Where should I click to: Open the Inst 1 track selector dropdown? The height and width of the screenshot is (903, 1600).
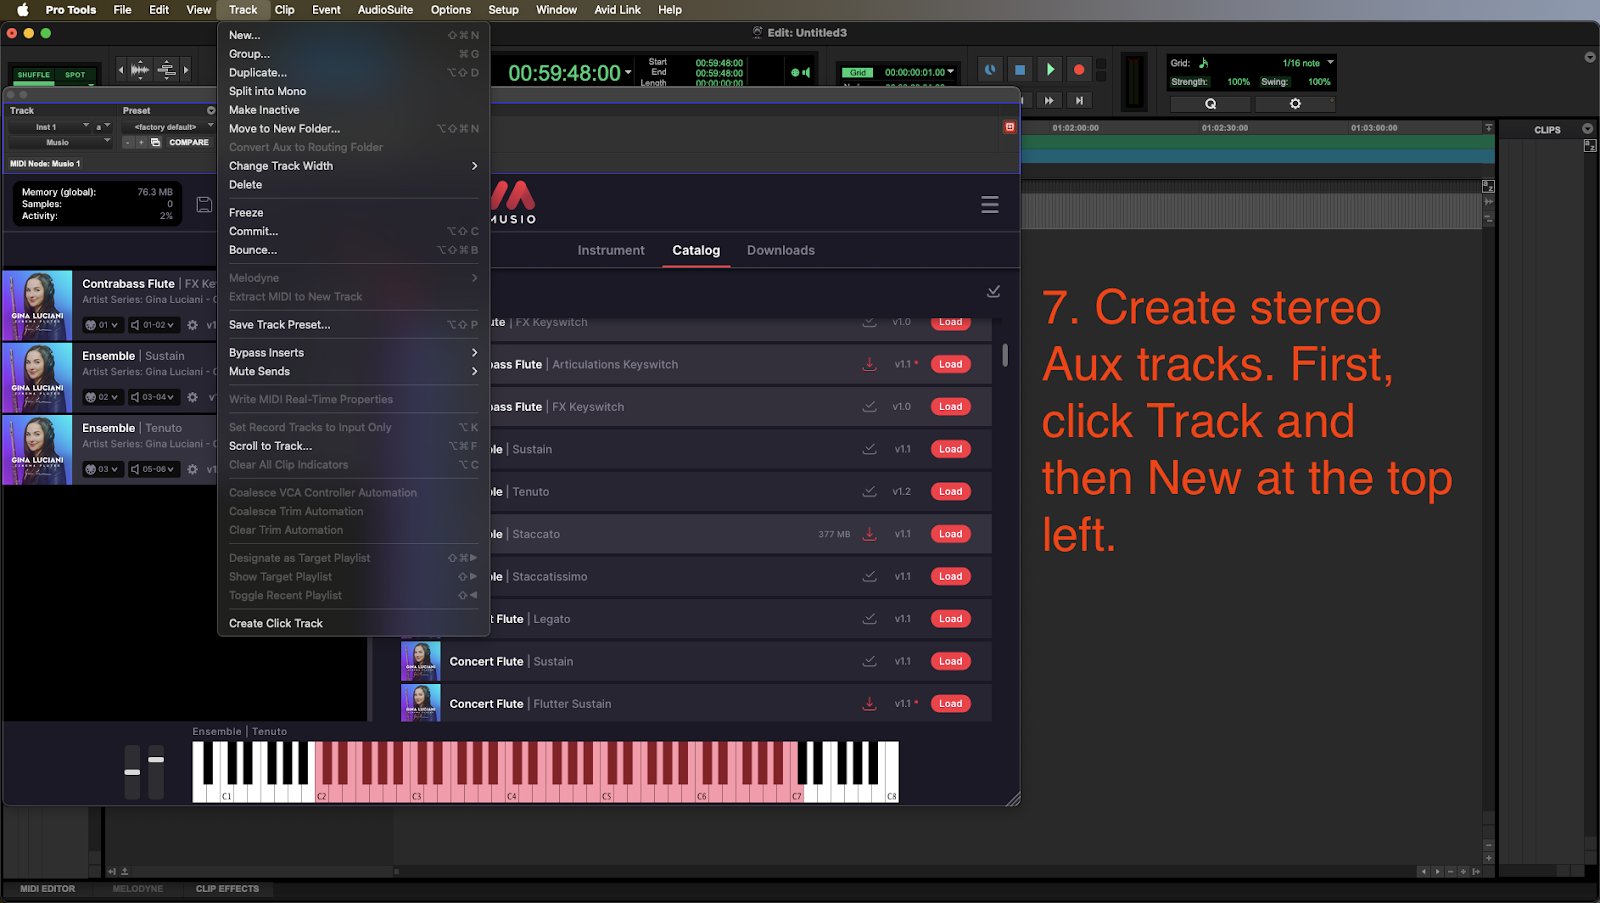pos(49,127)
